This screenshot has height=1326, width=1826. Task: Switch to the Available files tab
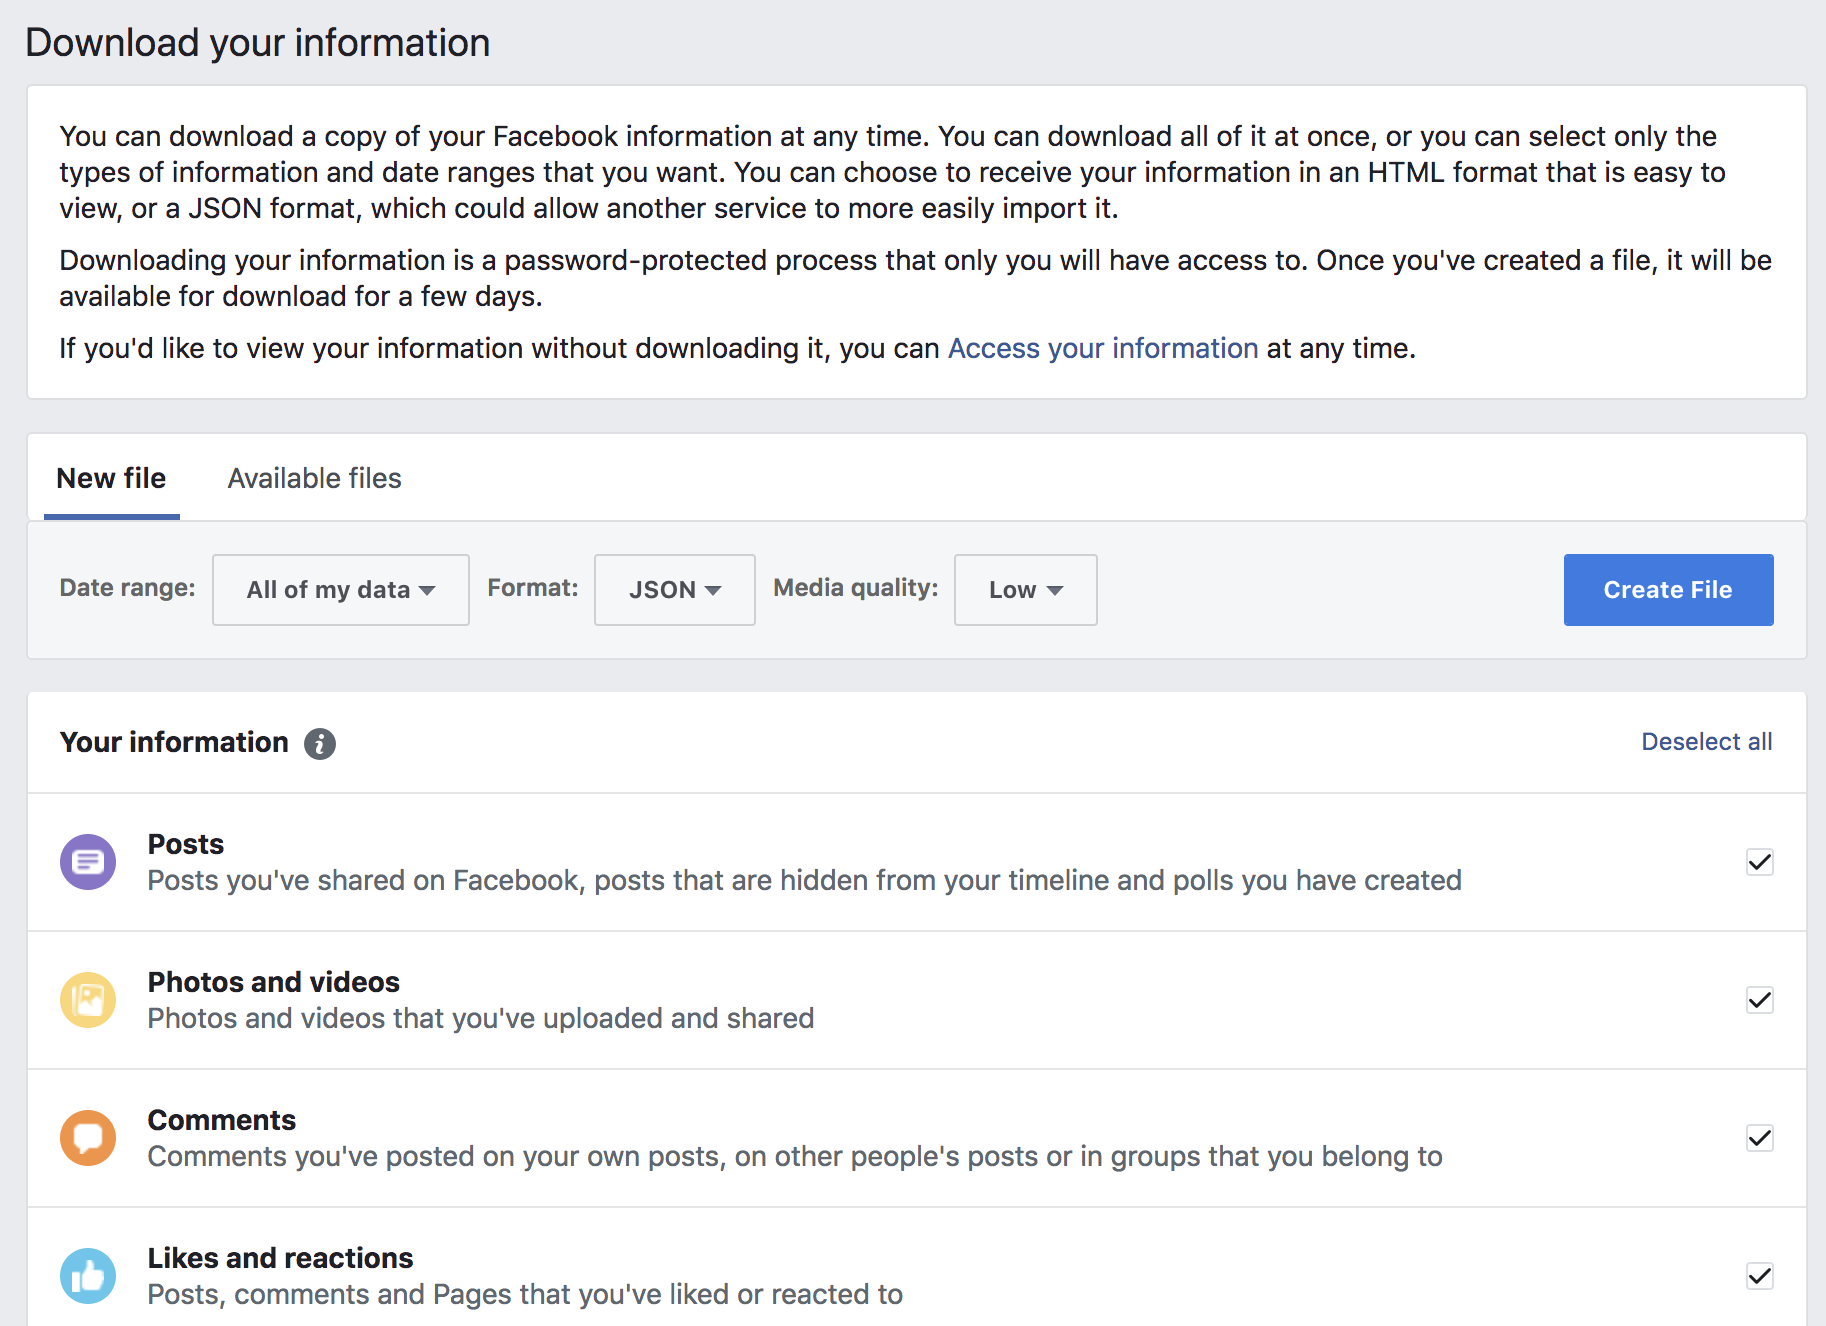(315, 478)
